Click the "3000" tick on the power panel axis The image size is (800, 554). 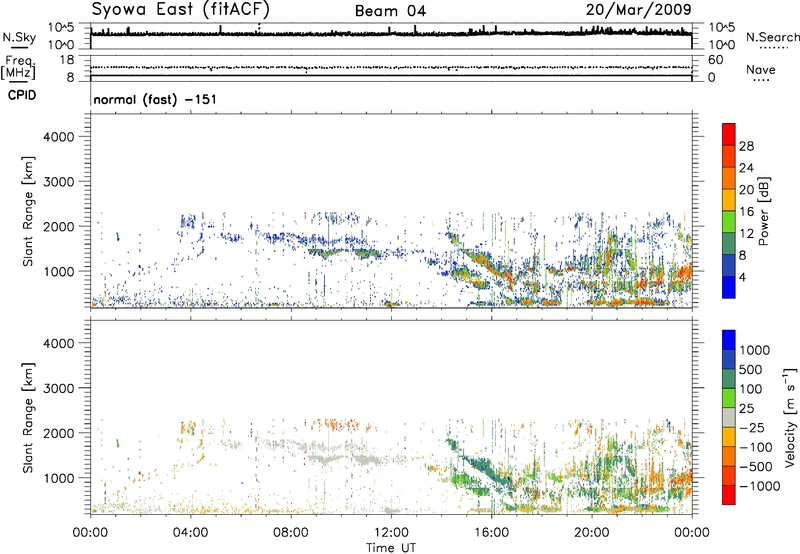[x=58, y=182]
